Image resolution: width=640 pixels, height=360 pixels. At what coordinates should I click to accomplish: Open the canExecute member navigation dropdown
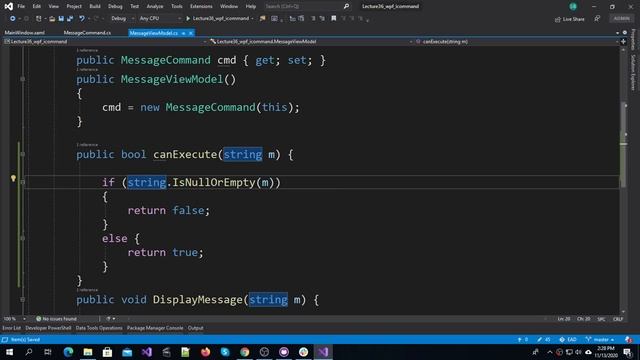tap(517, 42)
